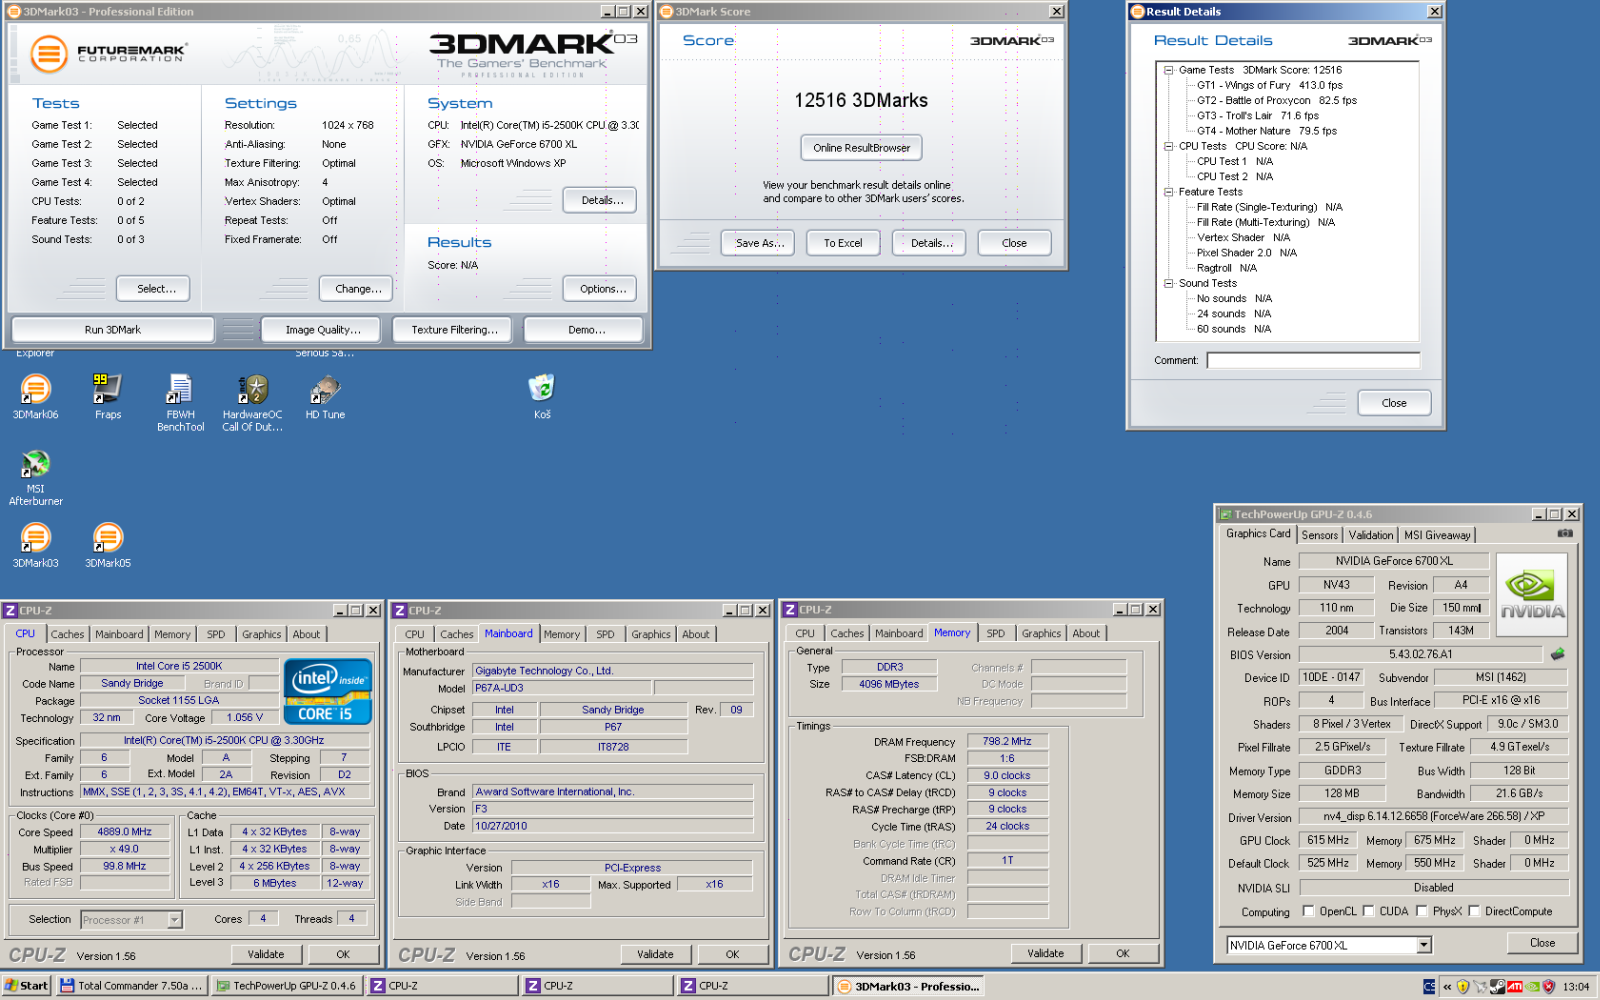Click Validate in the CPU tab CPU-Z window
1600x1000 pixels.
[x=266, y=954]
